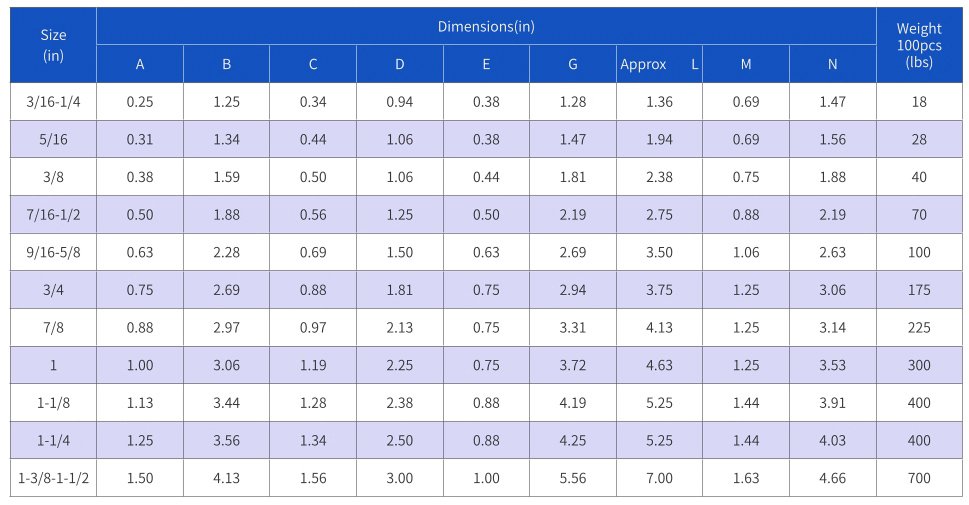This screenshot has height=505, width=969.
Task: Click column header A
Action: coord(140,65)
